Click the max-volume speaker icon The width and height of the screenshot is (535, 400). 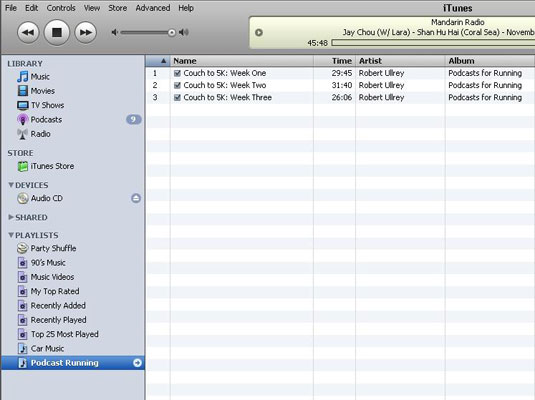point(184,32)
